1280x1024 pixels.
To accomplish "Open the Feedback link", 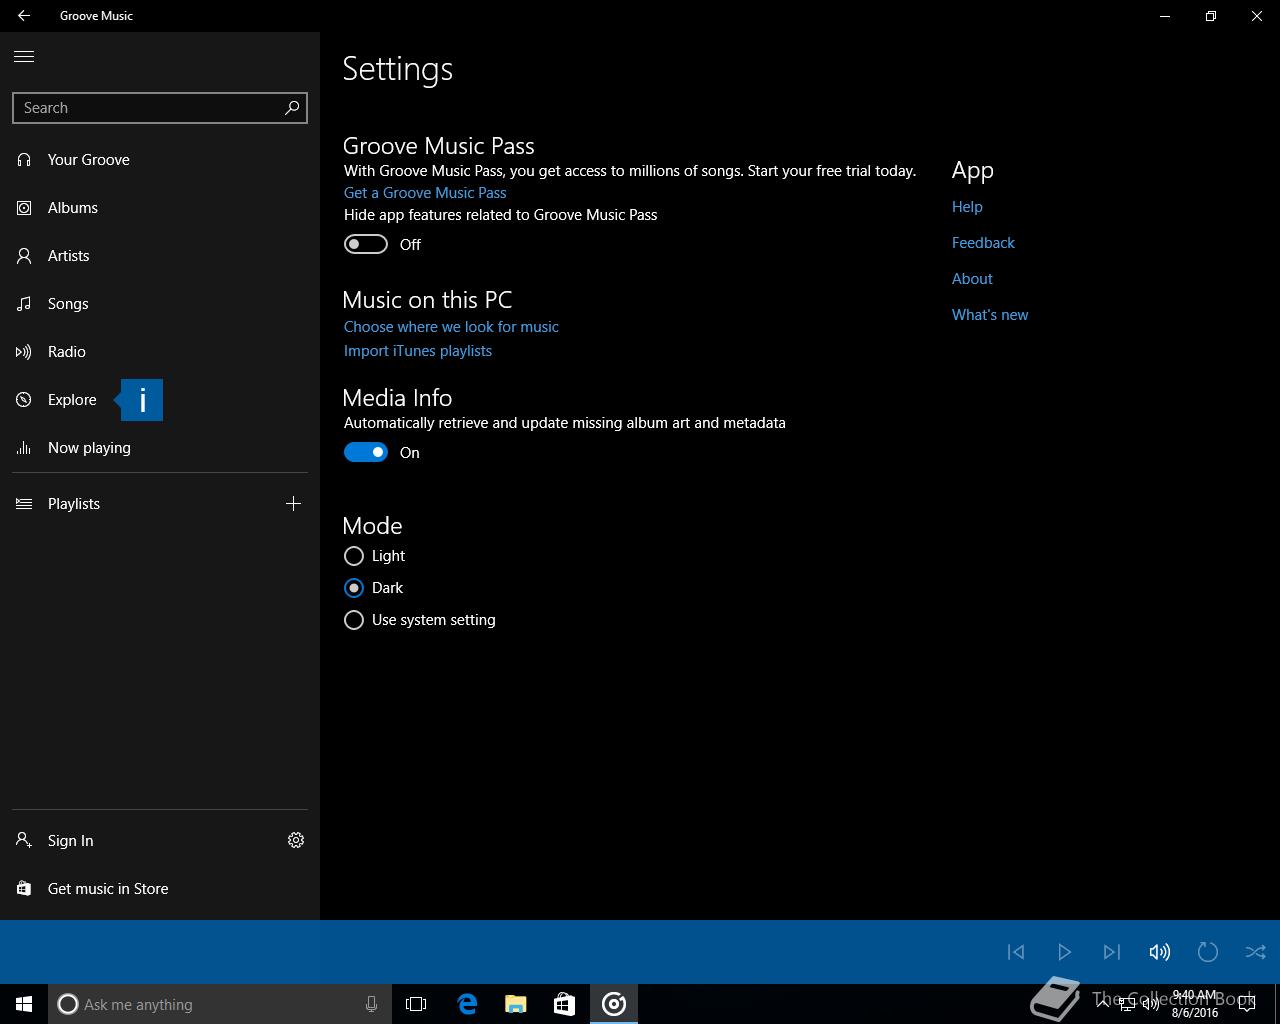I will 983,243.
